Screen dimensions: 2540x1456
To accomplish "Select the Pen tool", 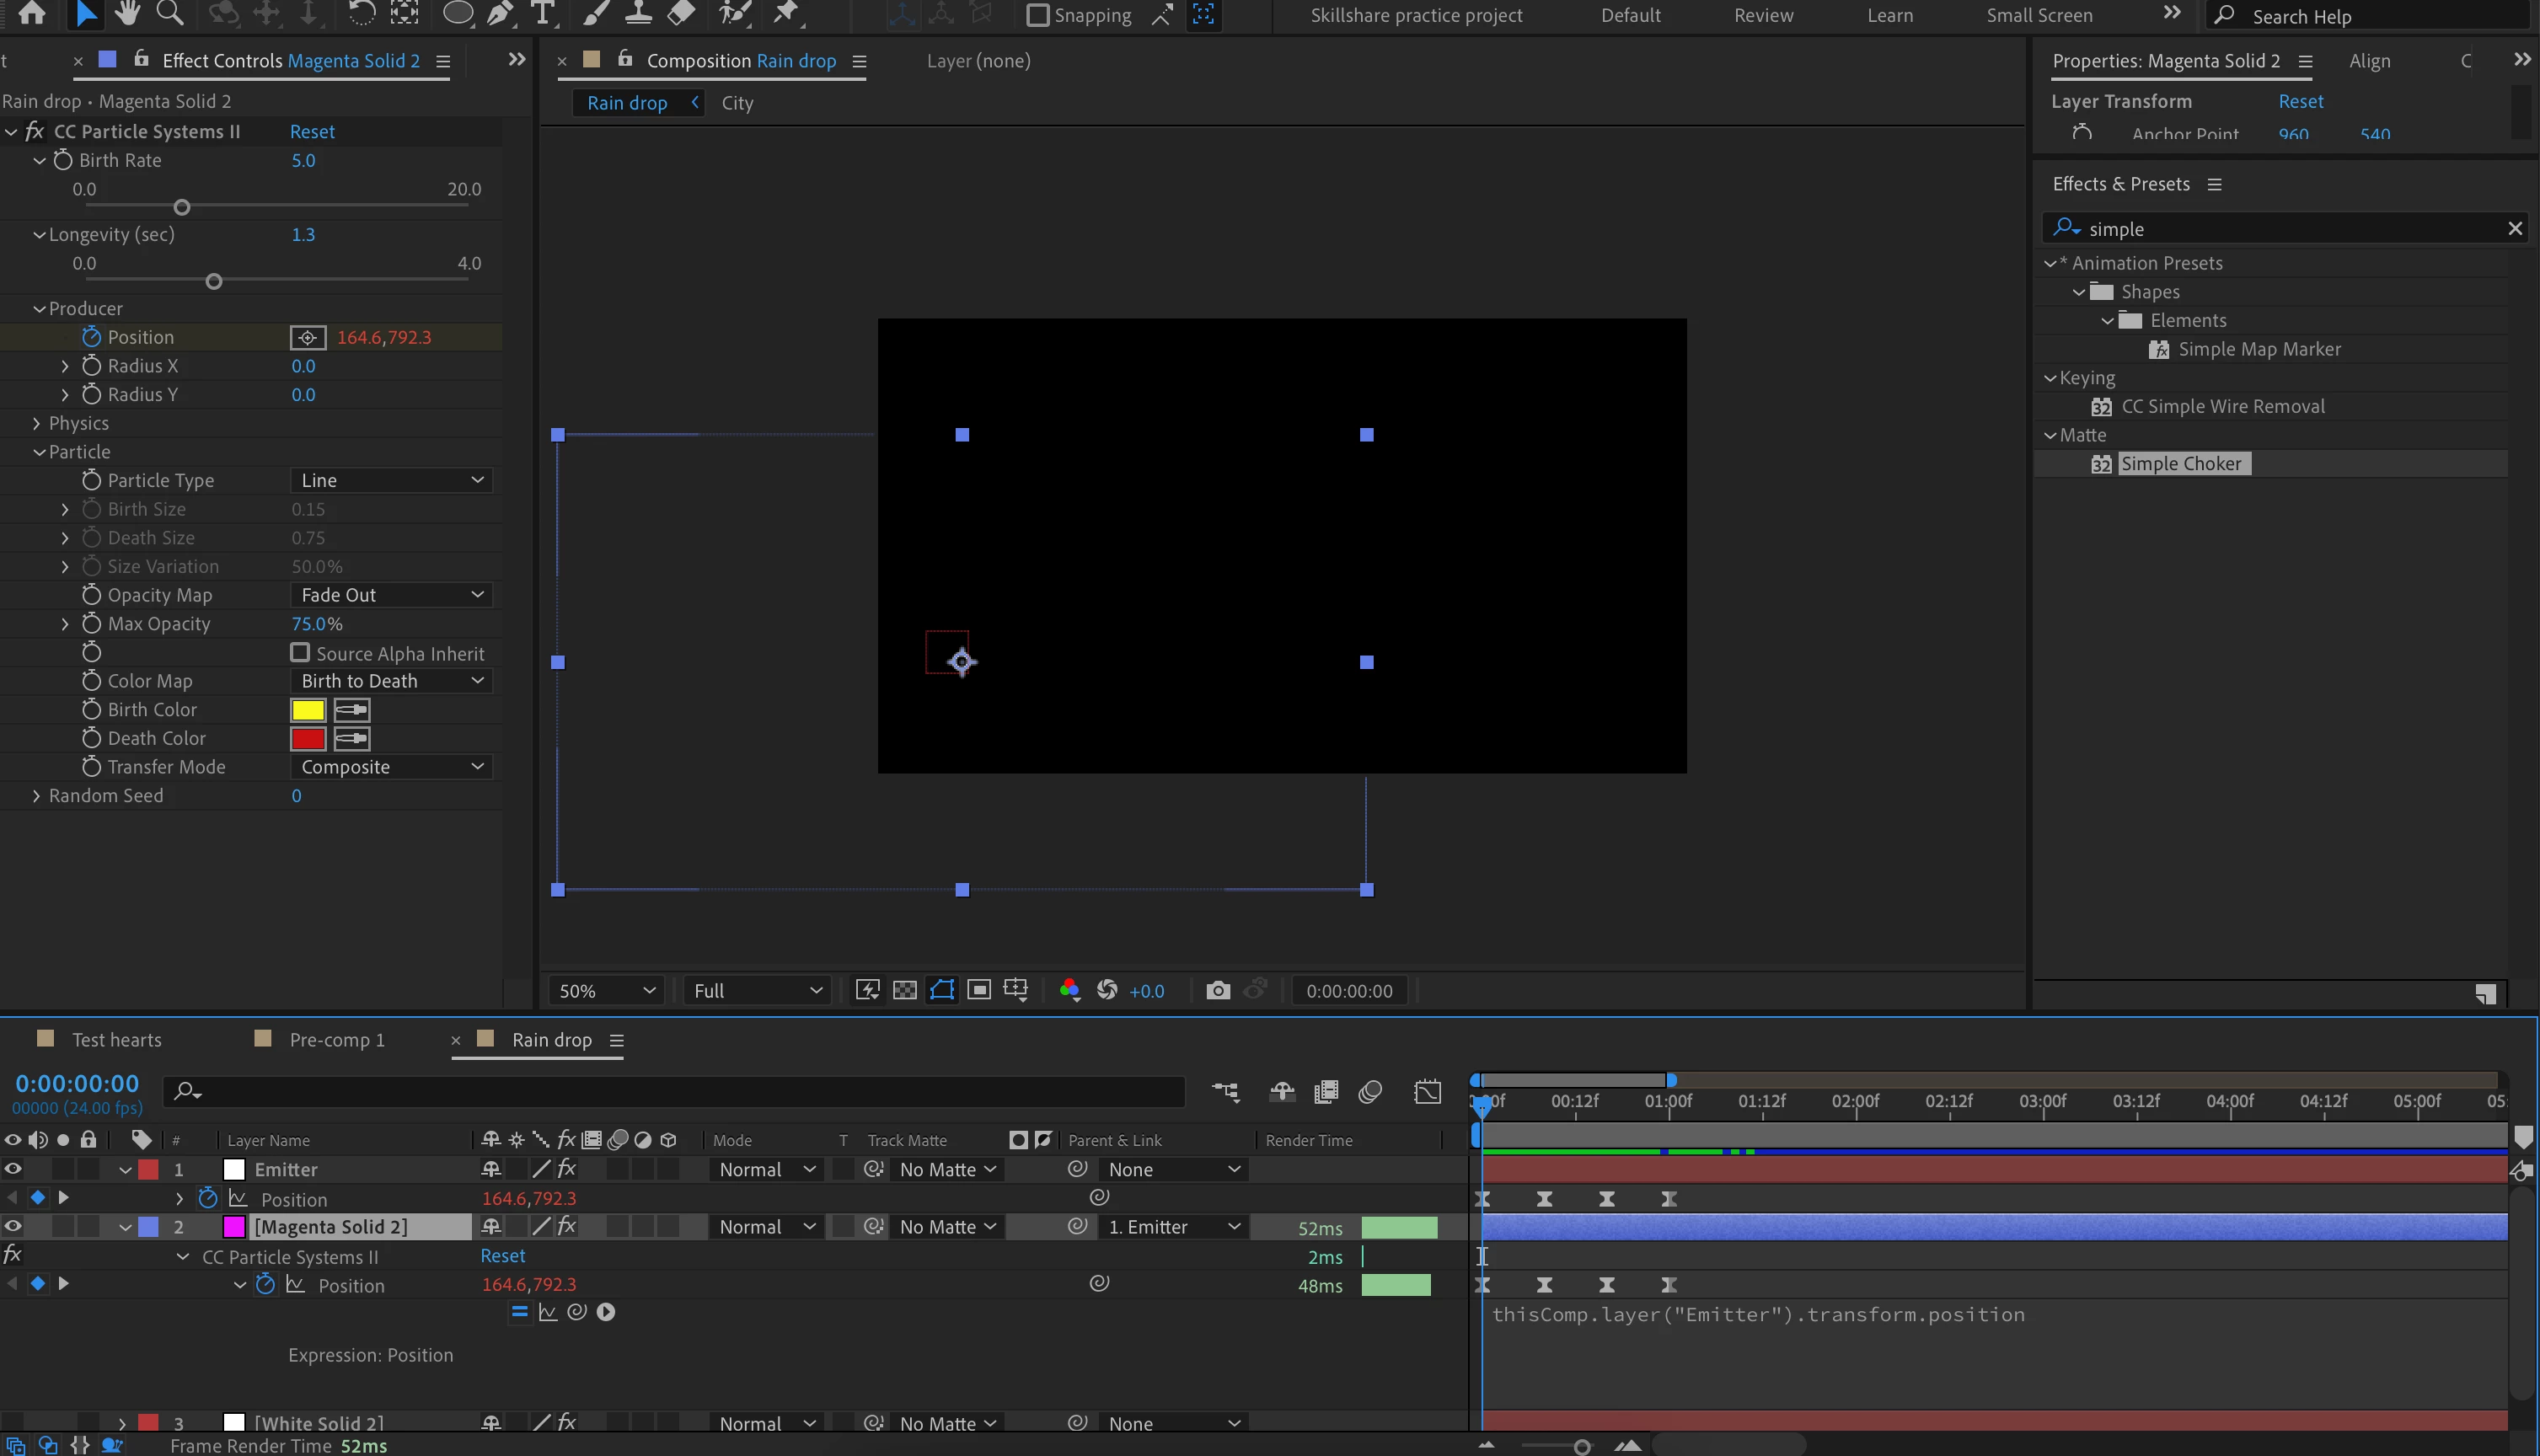I will tap(499, 13).
